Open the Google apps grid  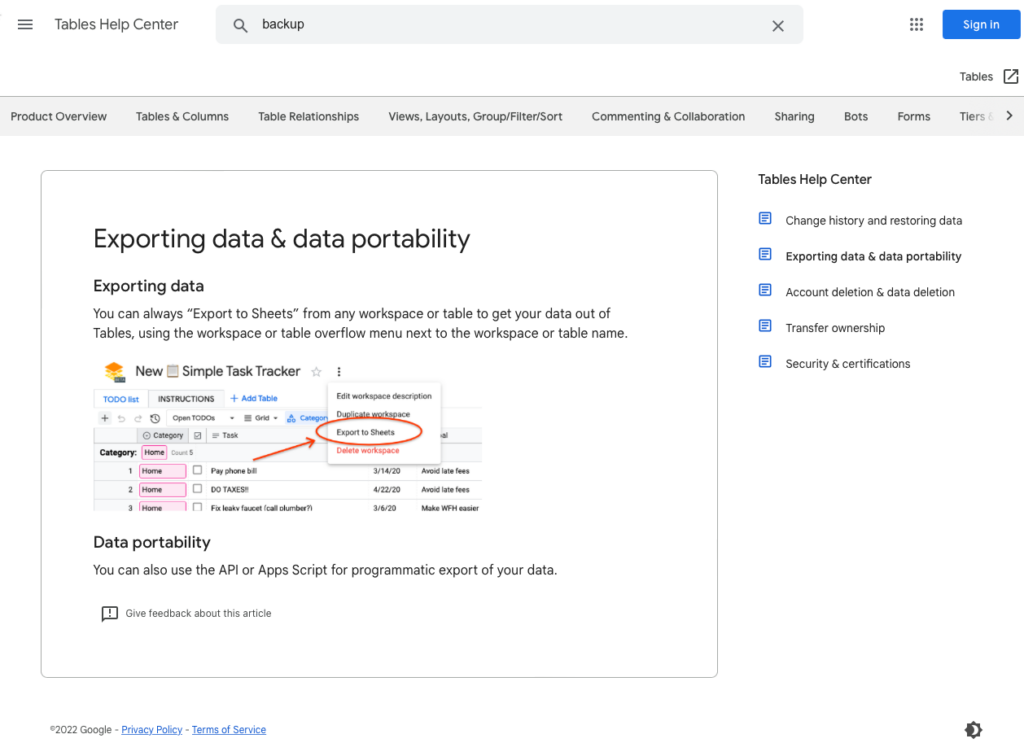click(916, 25)
